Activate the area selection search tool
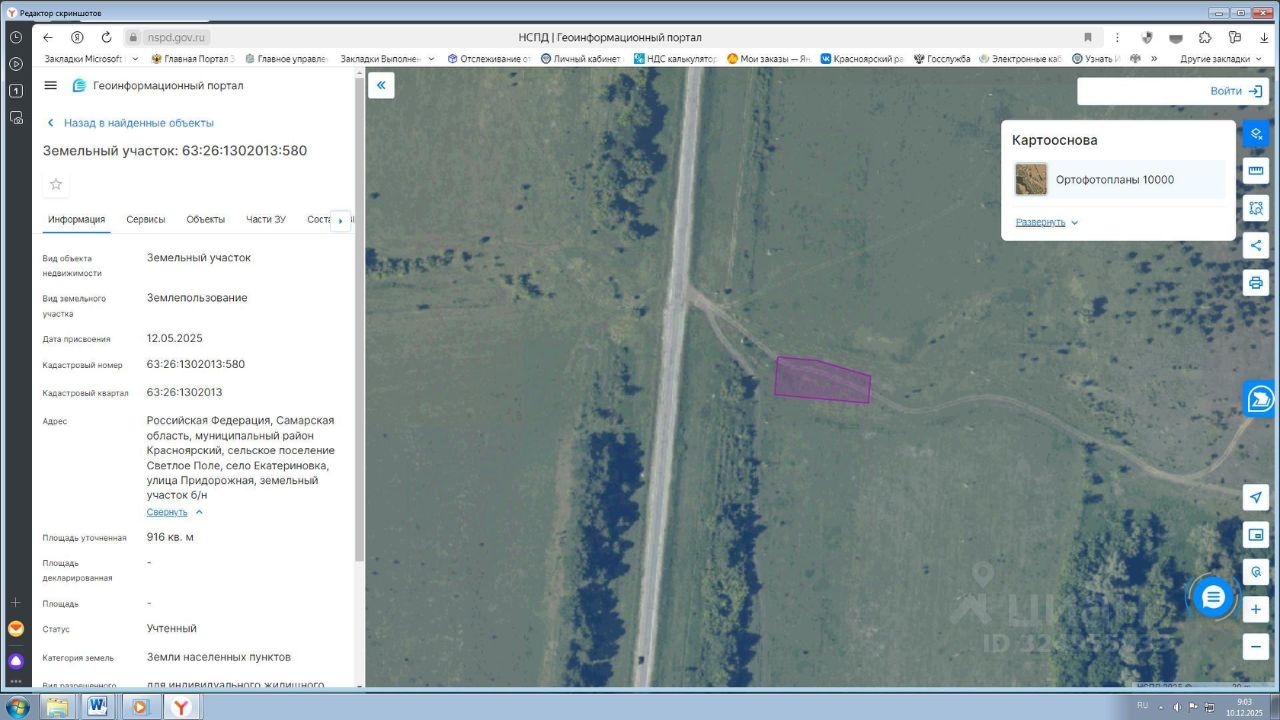 [x=1256, y=208]
